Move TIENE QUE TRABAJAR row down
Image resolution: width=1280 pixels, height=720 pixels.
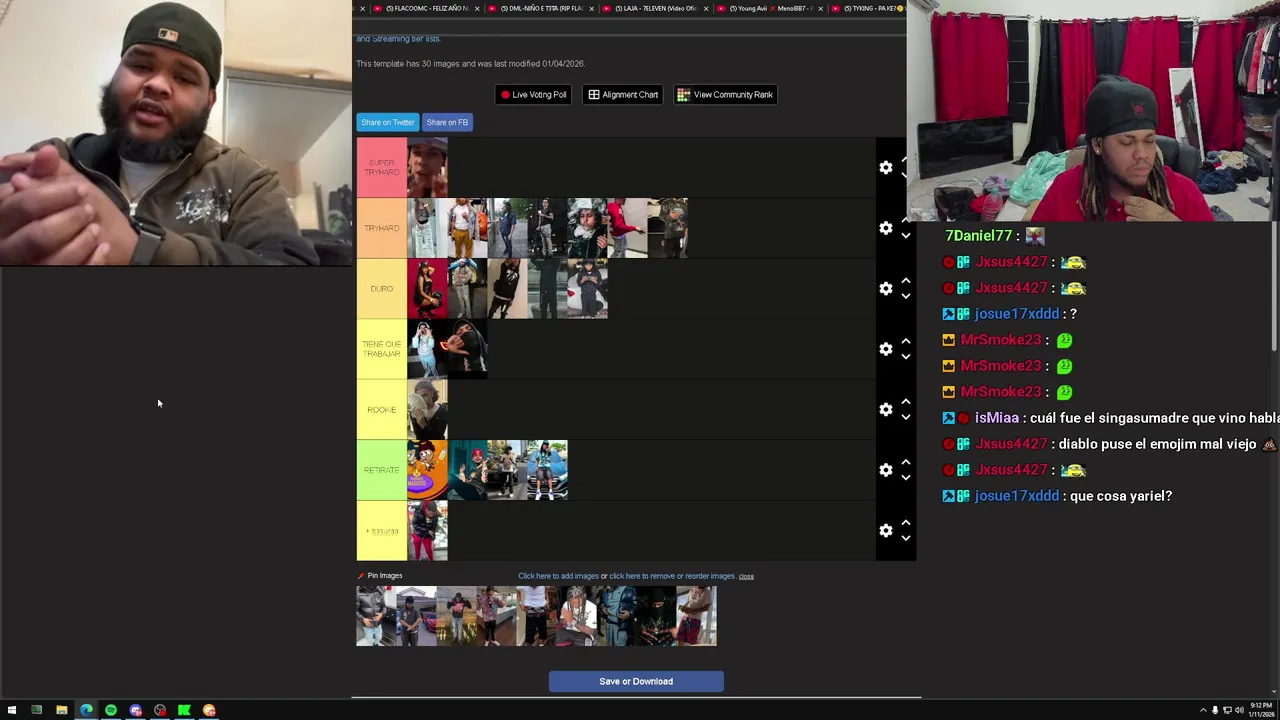(906, 357)
